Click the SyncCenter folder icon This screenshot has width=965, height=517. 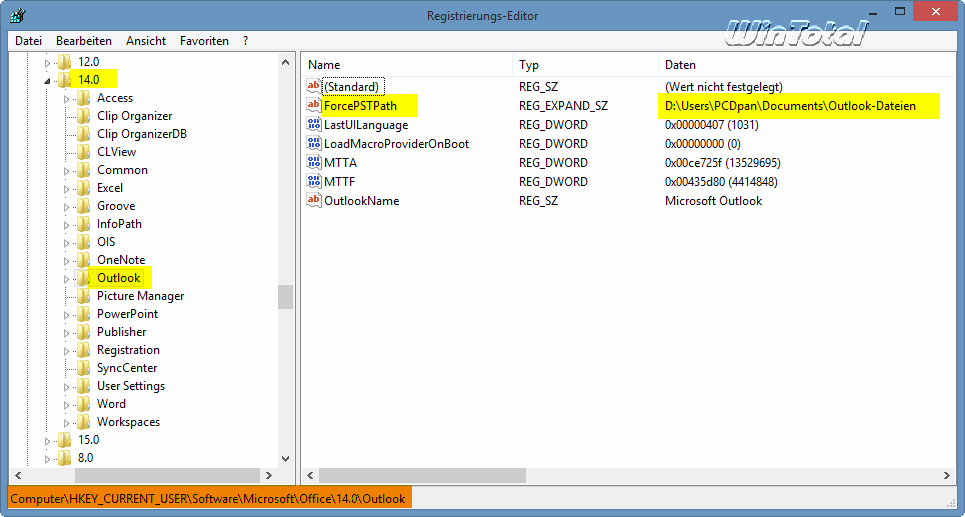pyautogui.click(x=83, y=367)
